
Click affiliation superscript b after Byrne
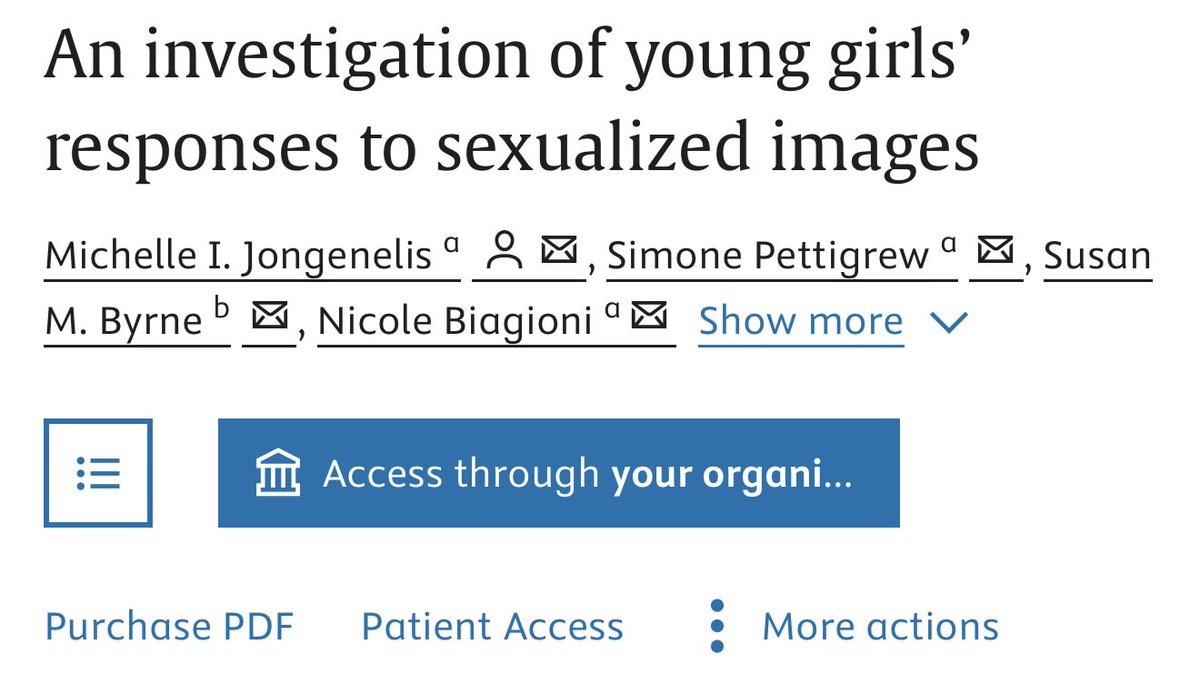coord(221,311)
